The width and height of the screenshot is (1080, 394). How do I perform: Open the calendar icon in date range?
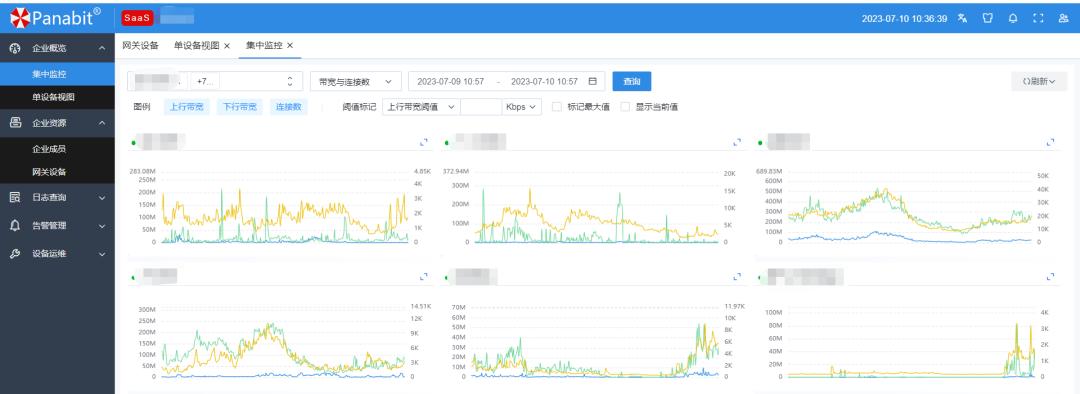coord(592,81)
